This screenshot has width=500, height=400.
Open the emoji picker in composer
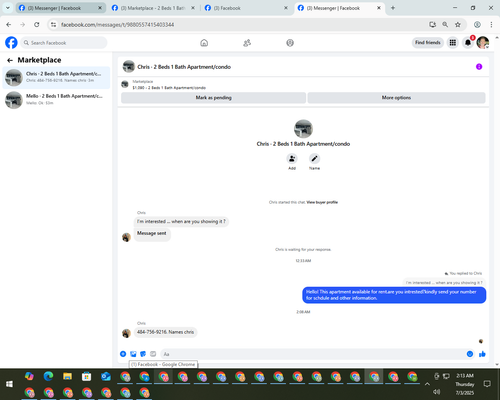tap(470, 354)
